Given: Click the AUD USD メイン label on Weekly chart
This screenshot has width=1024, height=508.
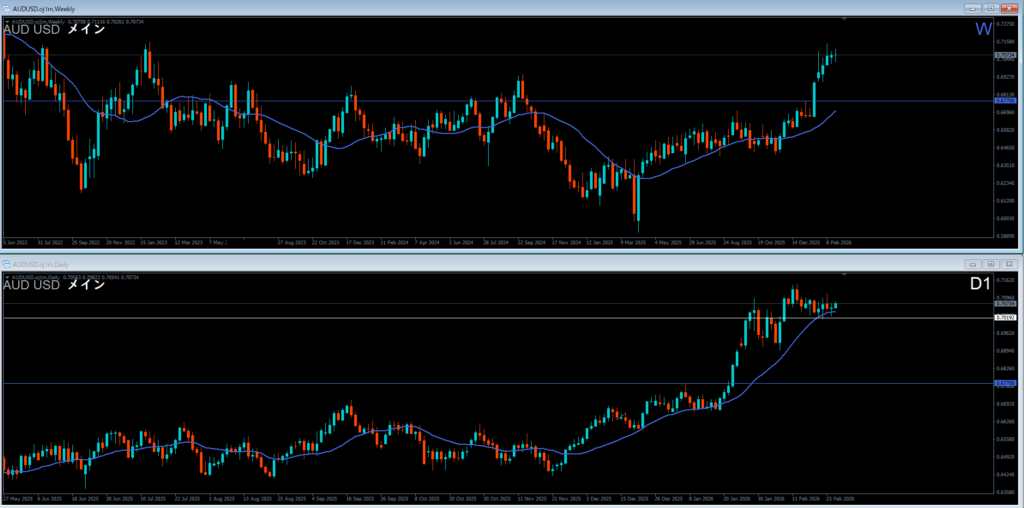Looking at the screenshot, I should point(53,29).
